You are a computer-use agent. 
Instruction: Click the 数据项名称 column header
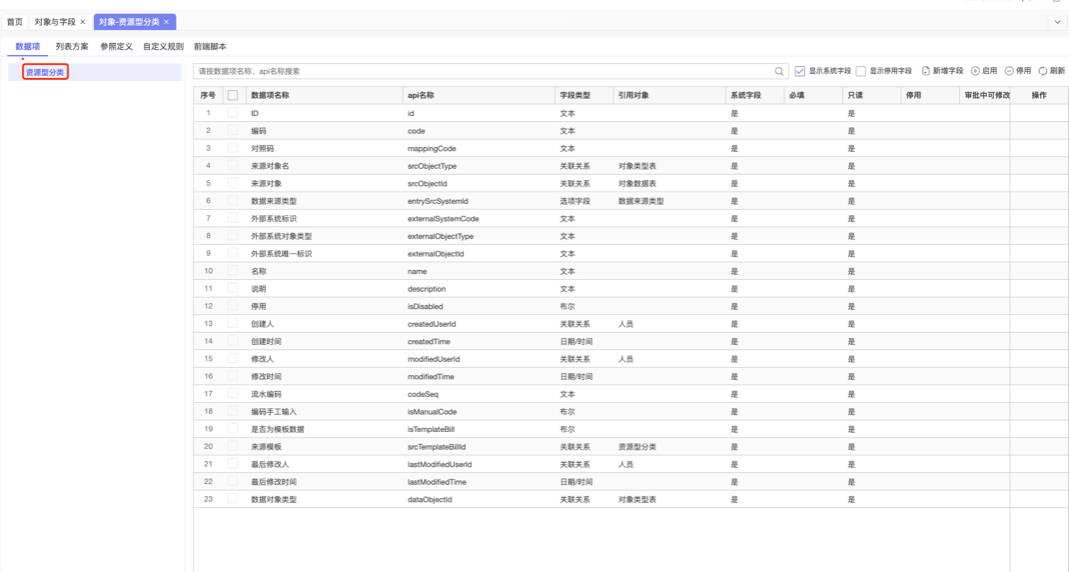point(270,95)
